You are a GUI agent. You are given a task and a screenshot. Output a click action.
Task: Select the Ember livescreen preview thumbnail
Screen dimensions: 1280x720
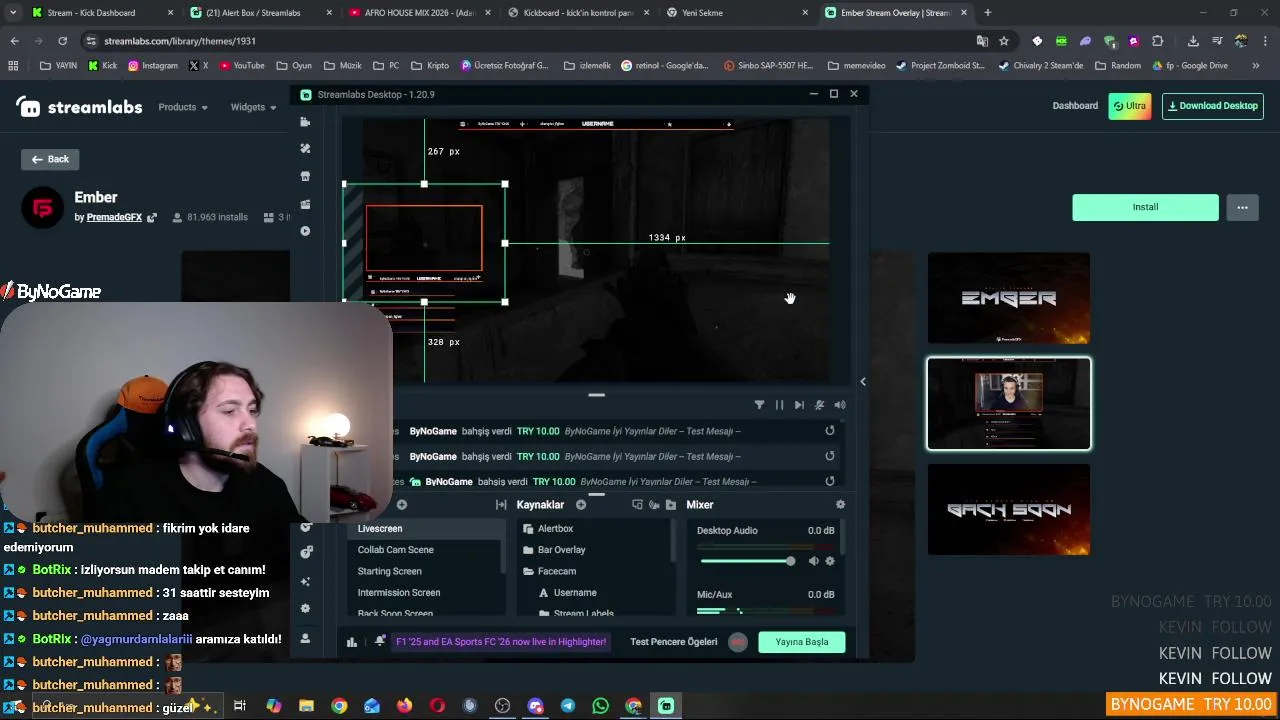click(x=1009, y=404)
